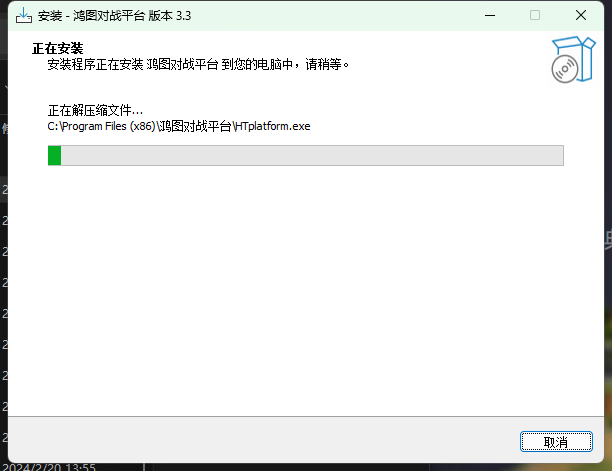
Task: Click the 安装程序正在安装 description text
Action: point(198,64)
